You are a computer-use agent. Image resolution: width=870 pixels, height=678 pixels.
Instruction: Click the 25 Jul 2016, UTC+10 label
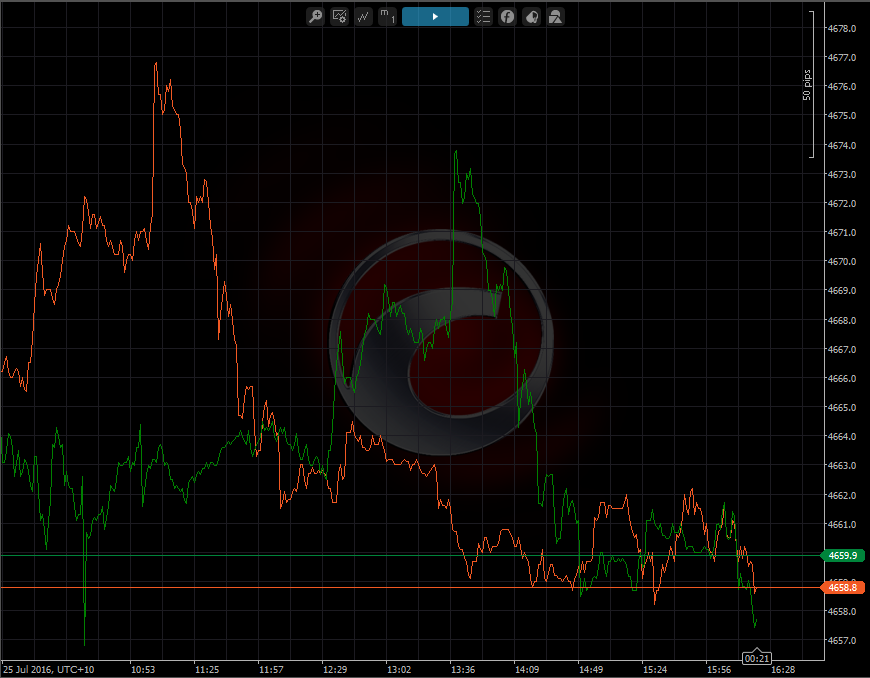coord(48,670)
